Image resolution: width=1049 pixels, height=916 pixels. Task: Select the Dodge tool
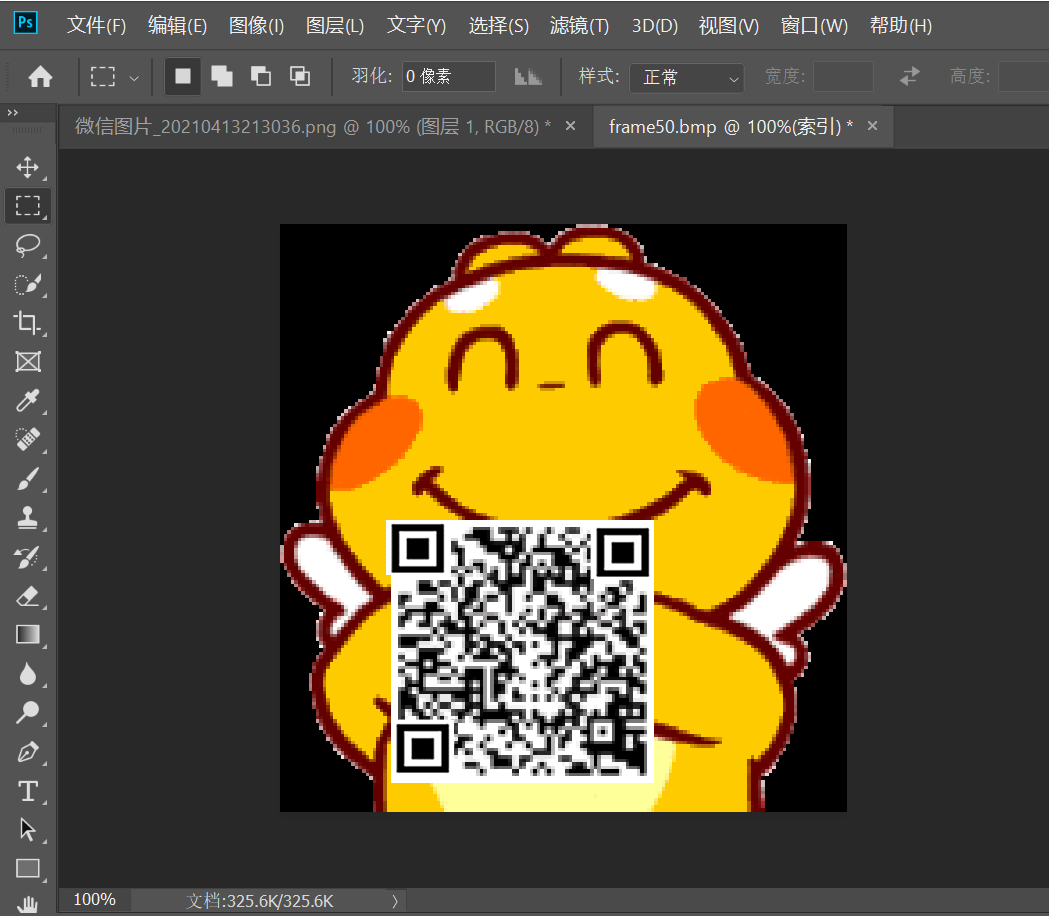pos(27,713)
